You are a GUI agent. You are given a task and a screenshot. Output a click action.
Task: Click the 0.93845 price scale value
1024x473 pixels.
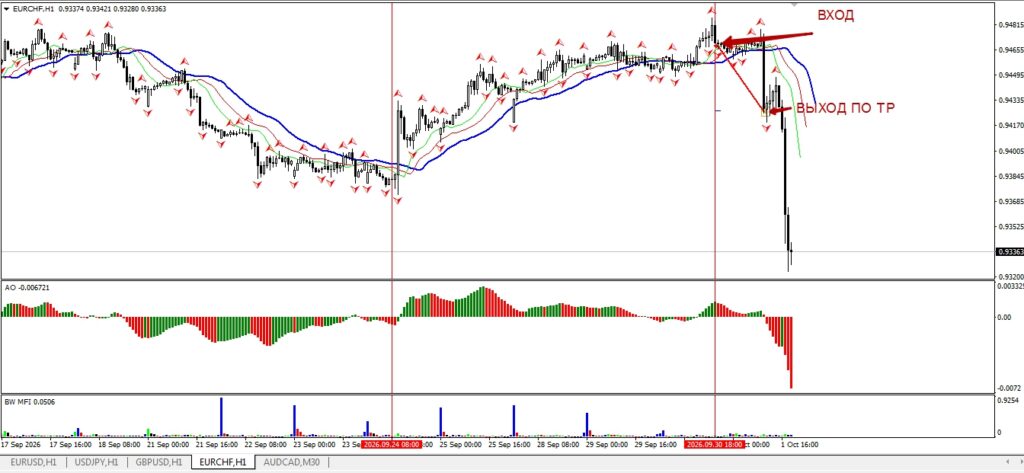coord(1010,176)
